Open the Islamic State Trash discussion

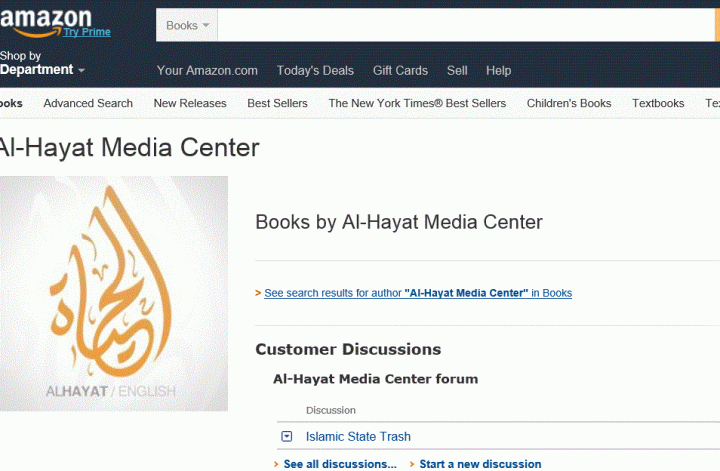(358, 436)
